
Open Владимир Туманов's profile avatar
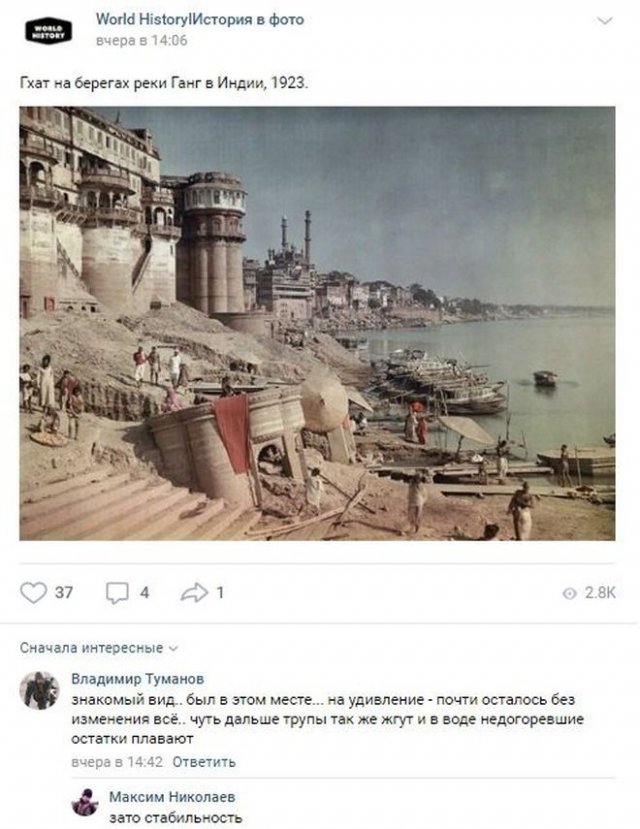coord(40,690)
